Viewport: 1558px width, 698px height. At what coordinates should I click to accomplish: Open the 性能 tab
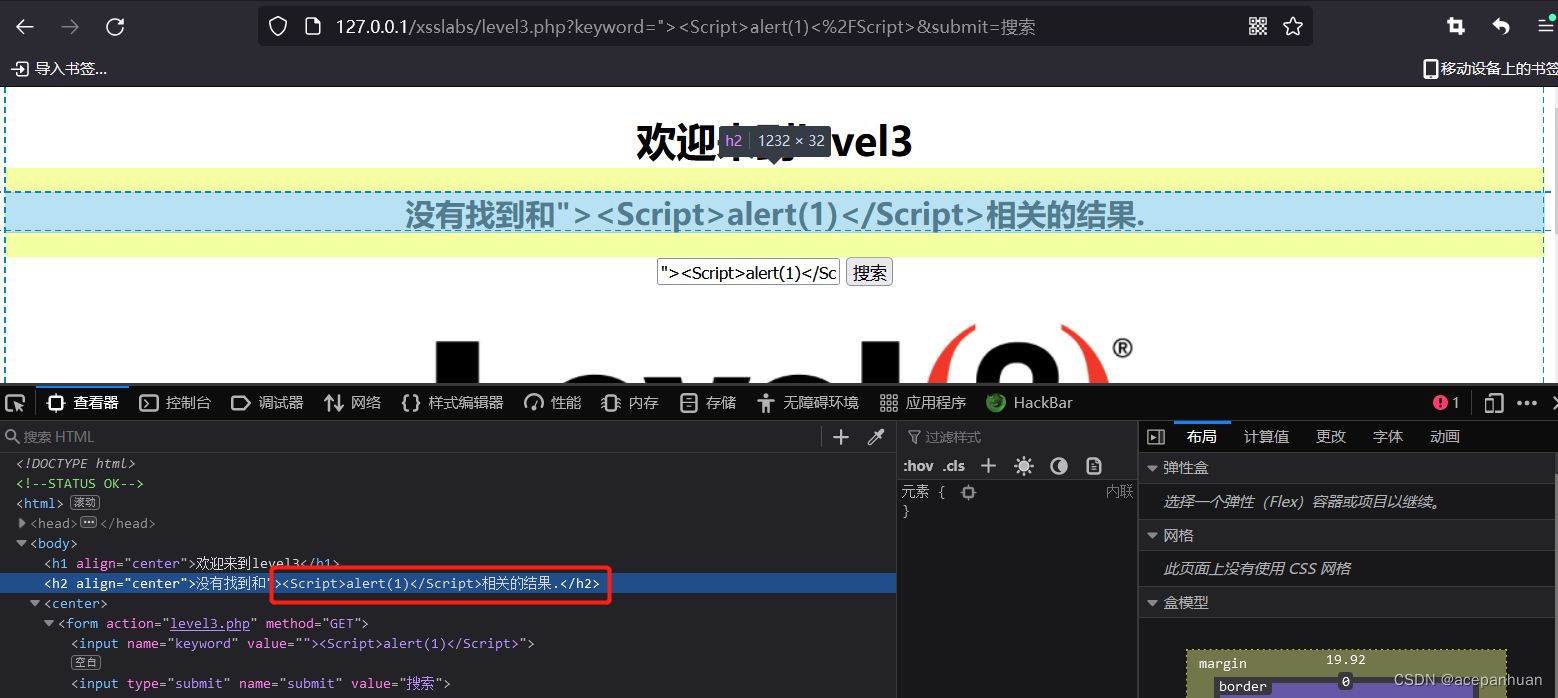point(553,403)
